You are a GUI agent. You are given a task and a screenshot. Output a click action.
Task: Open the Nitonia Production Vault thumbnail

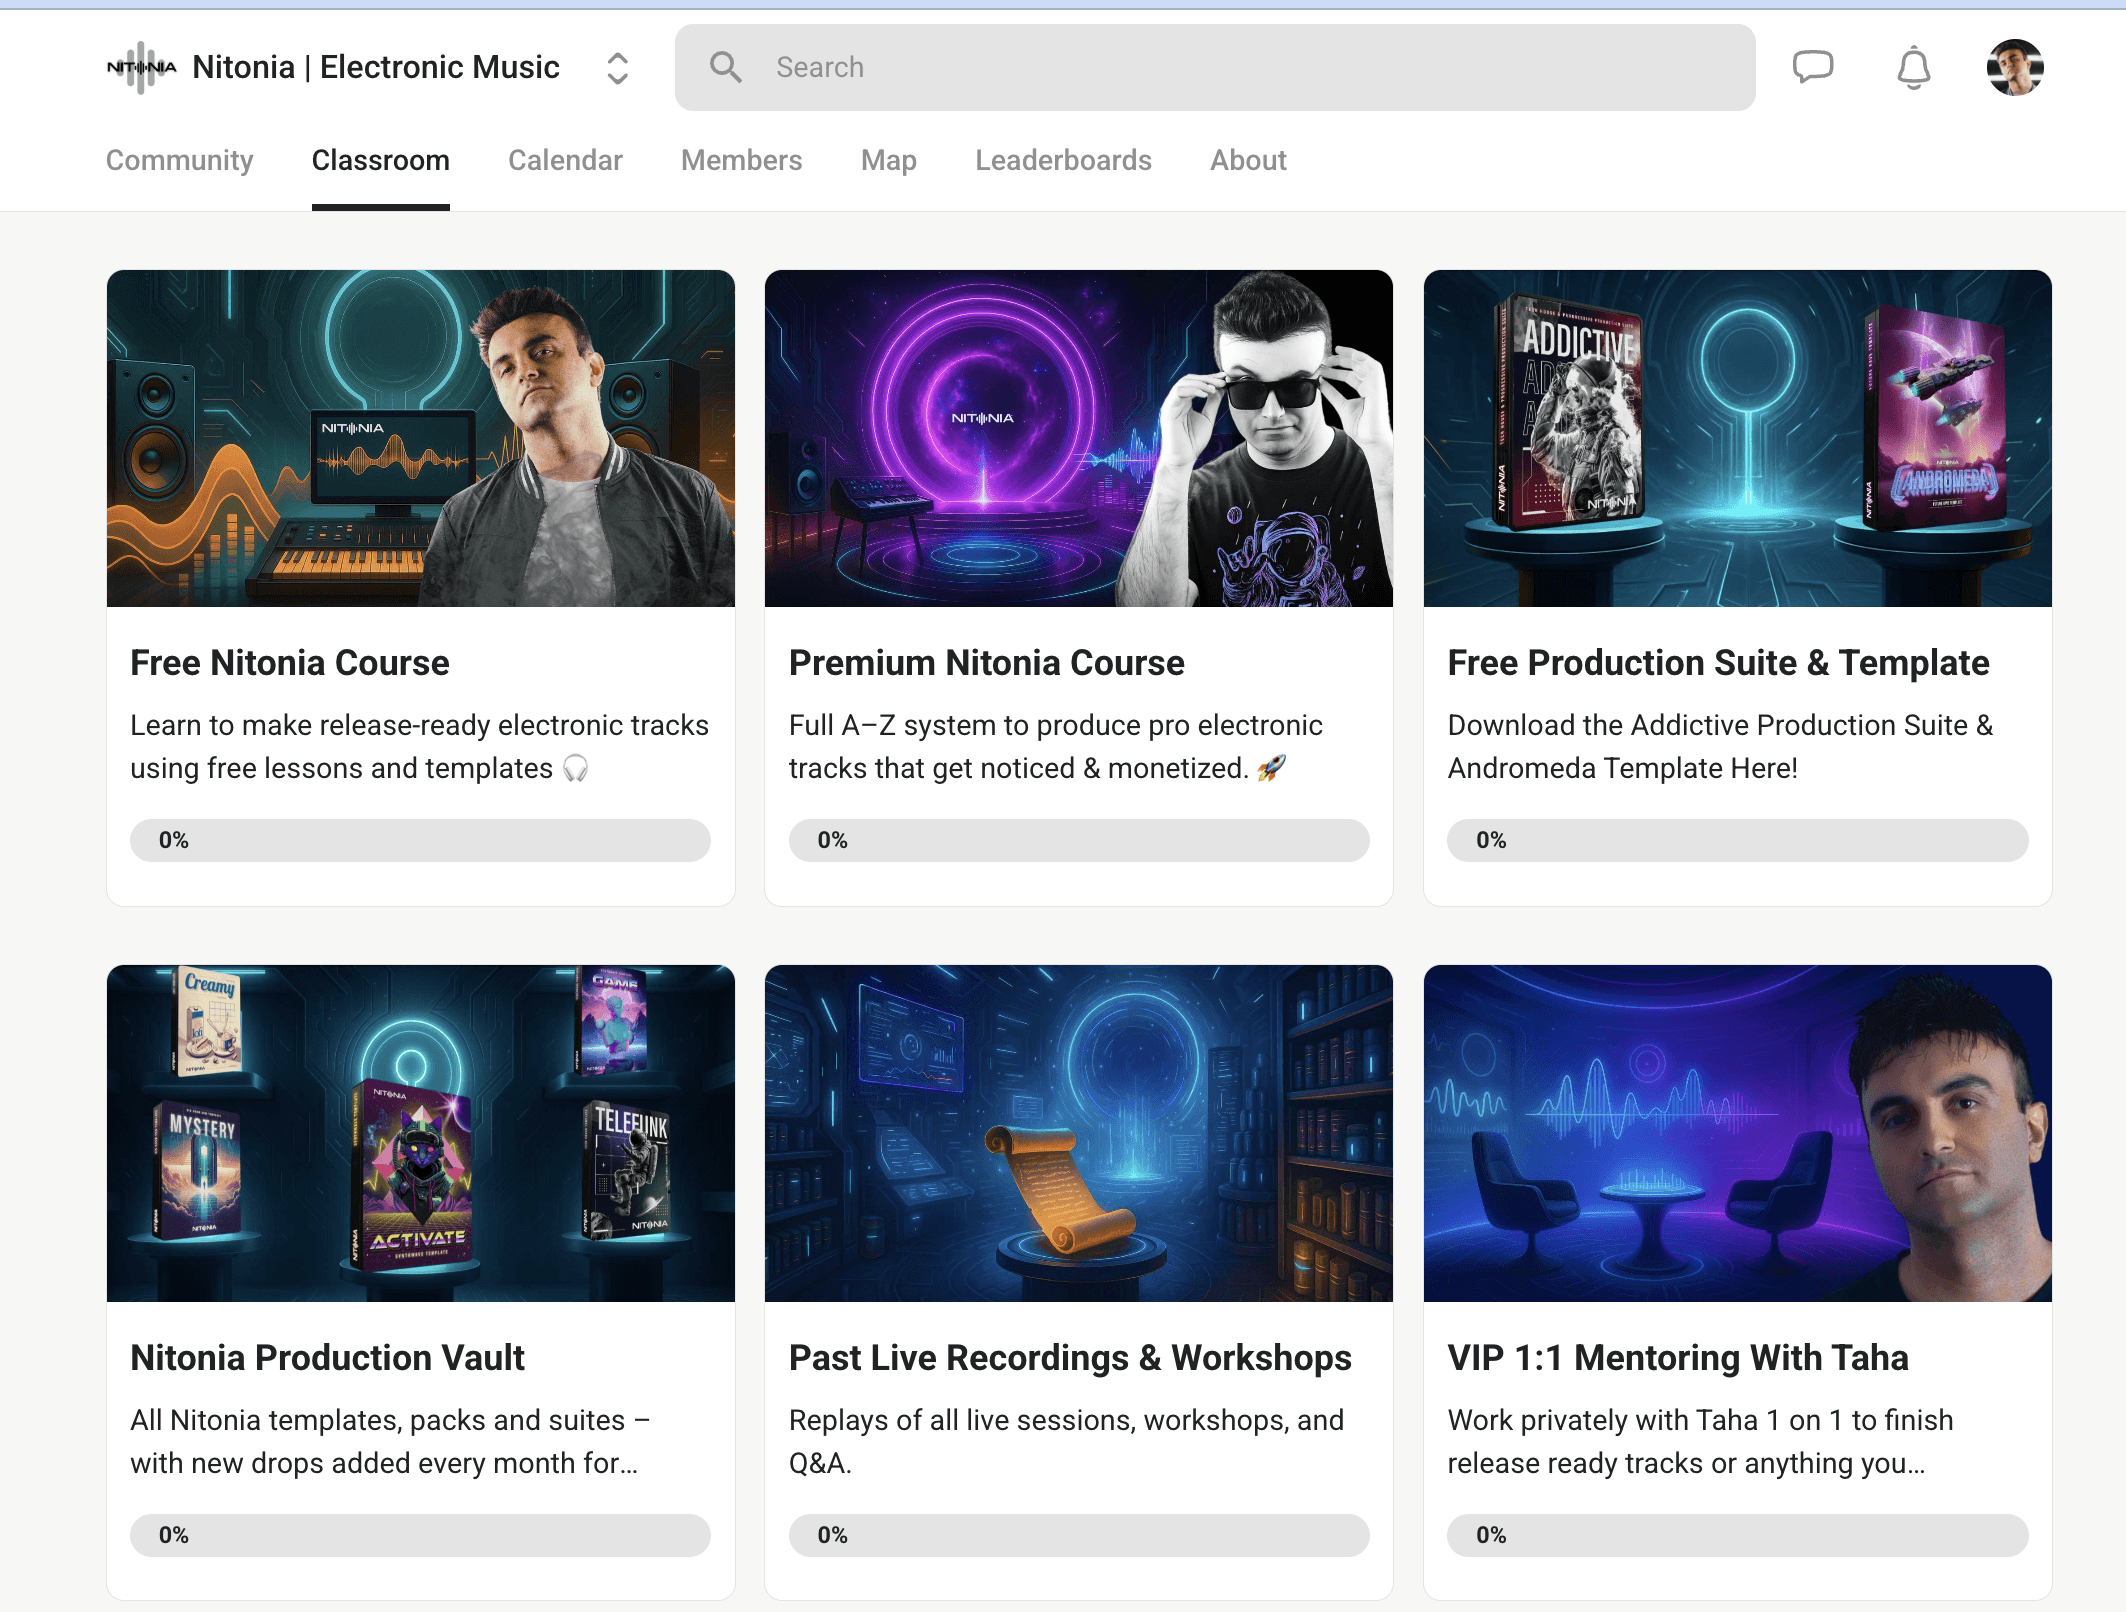coord(420,1133)
